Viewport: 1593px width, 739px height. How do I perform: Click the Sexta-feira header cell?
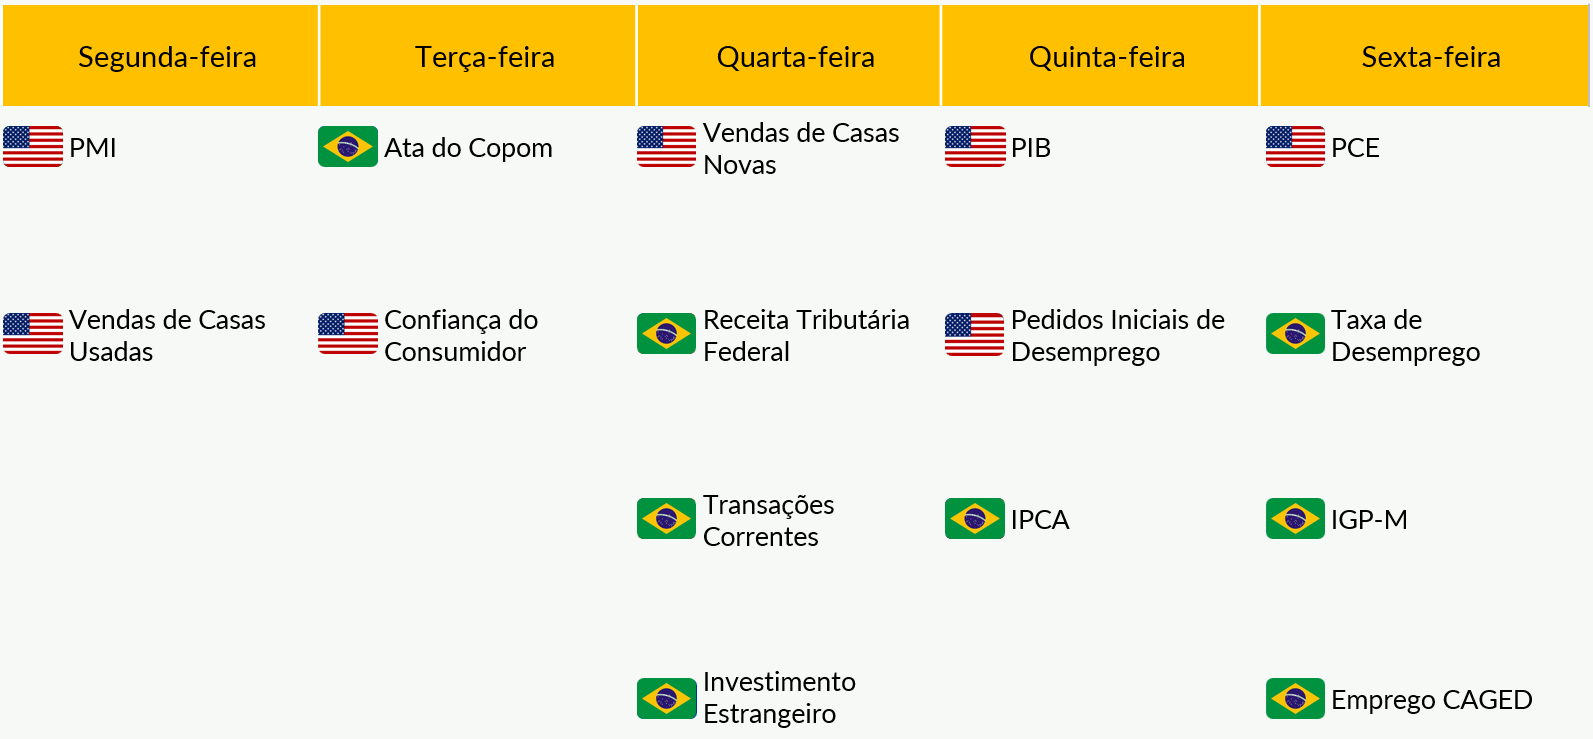pyautogui.click(x=1425, y=56)
